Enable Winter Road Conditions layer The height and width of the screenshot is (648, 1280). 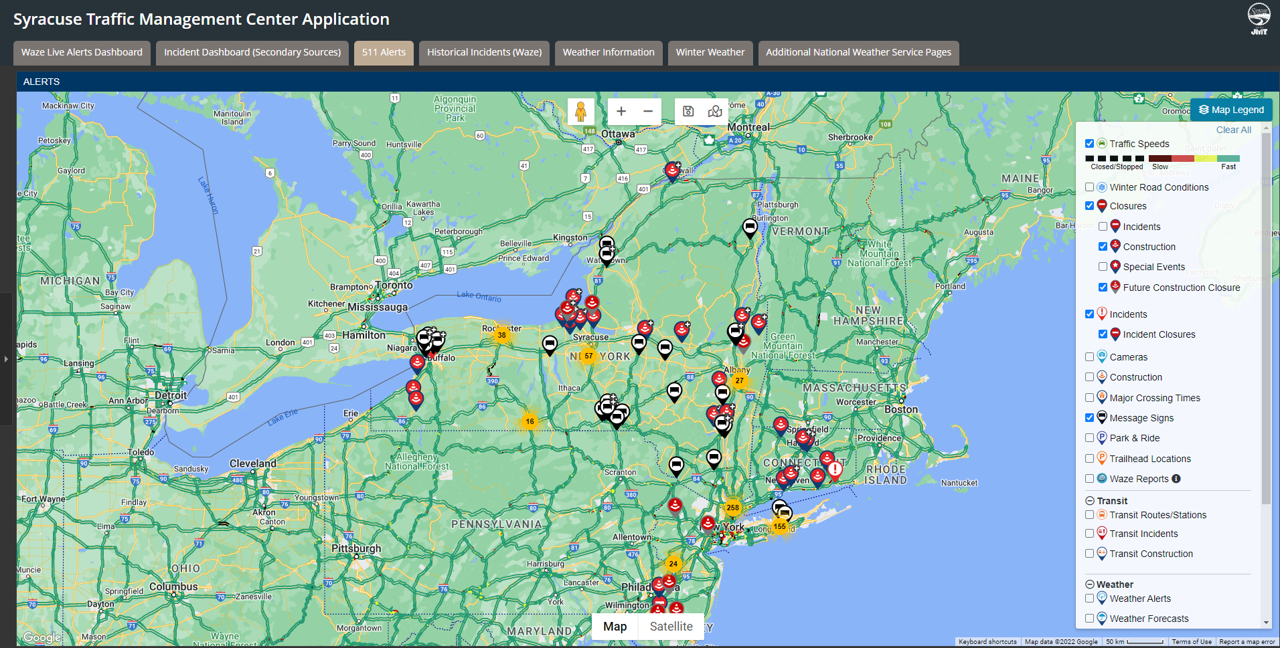tap(1090, 187)
